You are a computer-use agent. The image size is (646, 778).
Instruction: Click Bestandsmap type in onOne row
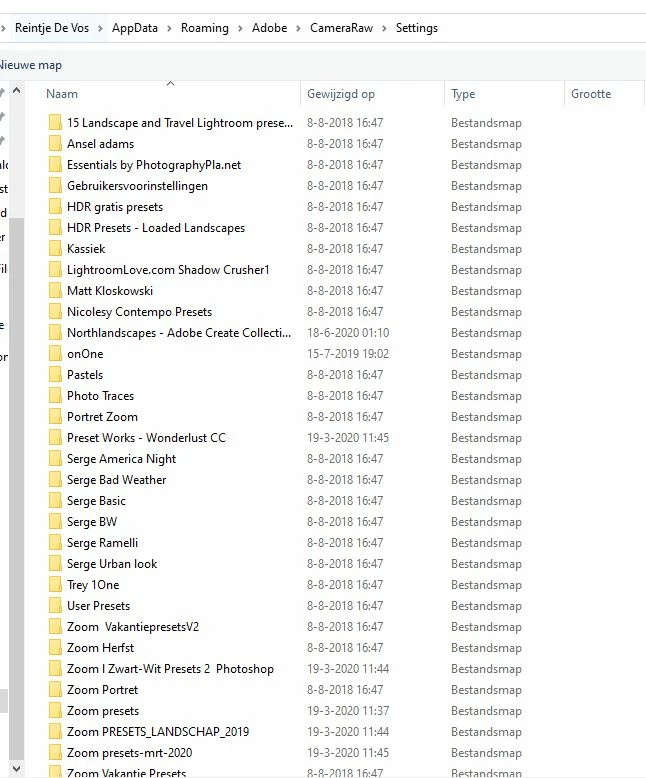click(486, 354)
